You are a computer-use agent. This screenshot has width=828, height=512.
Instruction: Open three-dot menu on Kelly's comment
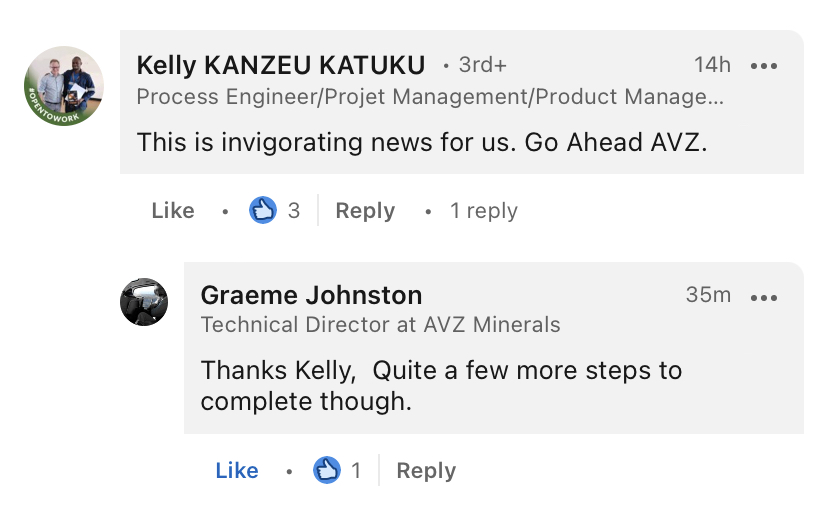(764, 66)
